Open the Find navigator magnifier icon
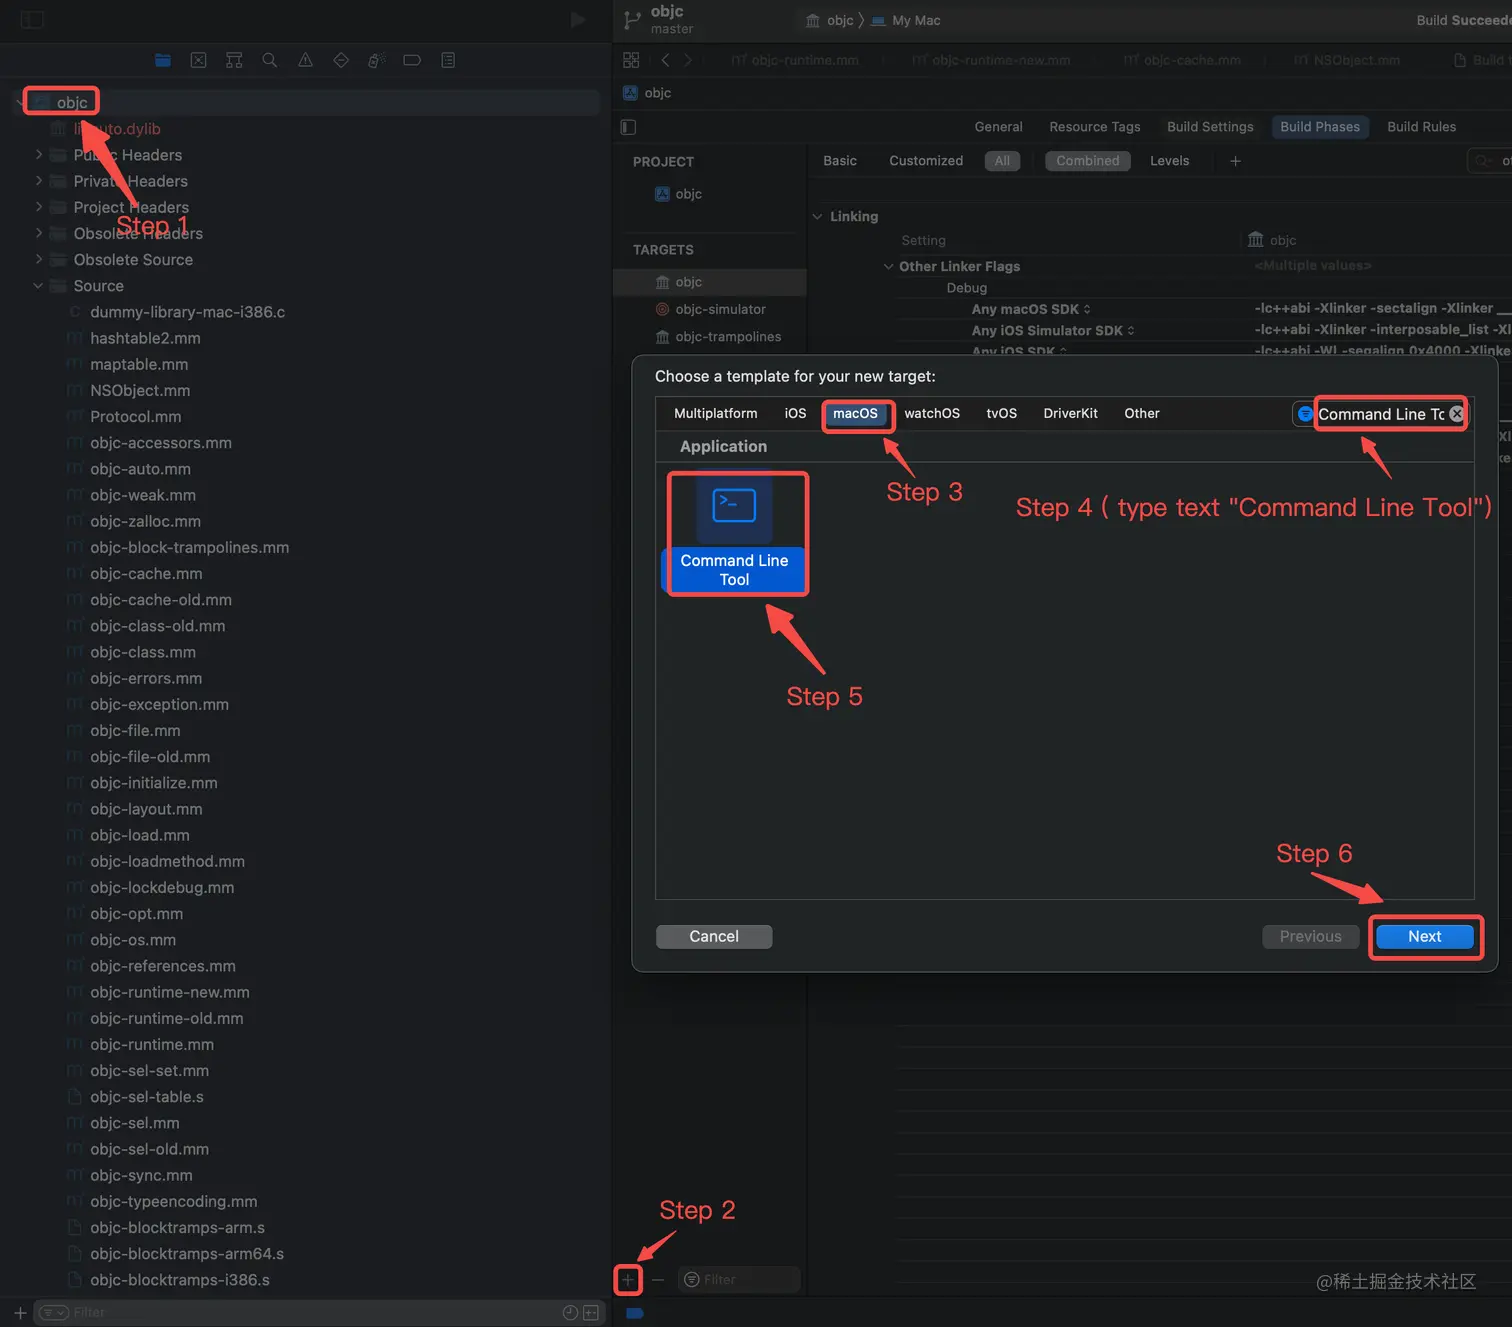 [270, 60]
